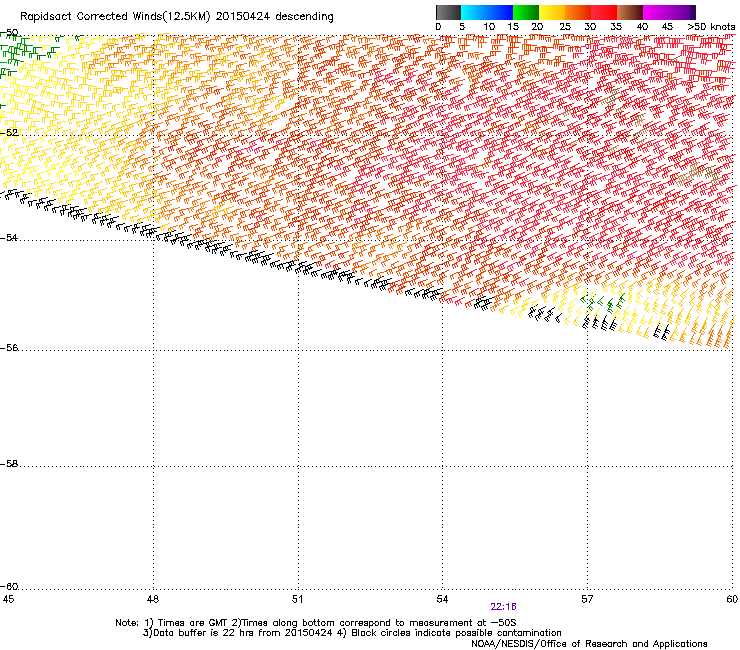This screenshot has height=650, width=740.
Task: Click the yellow 20-25 knots legend swatch
Action: [552, 12]
